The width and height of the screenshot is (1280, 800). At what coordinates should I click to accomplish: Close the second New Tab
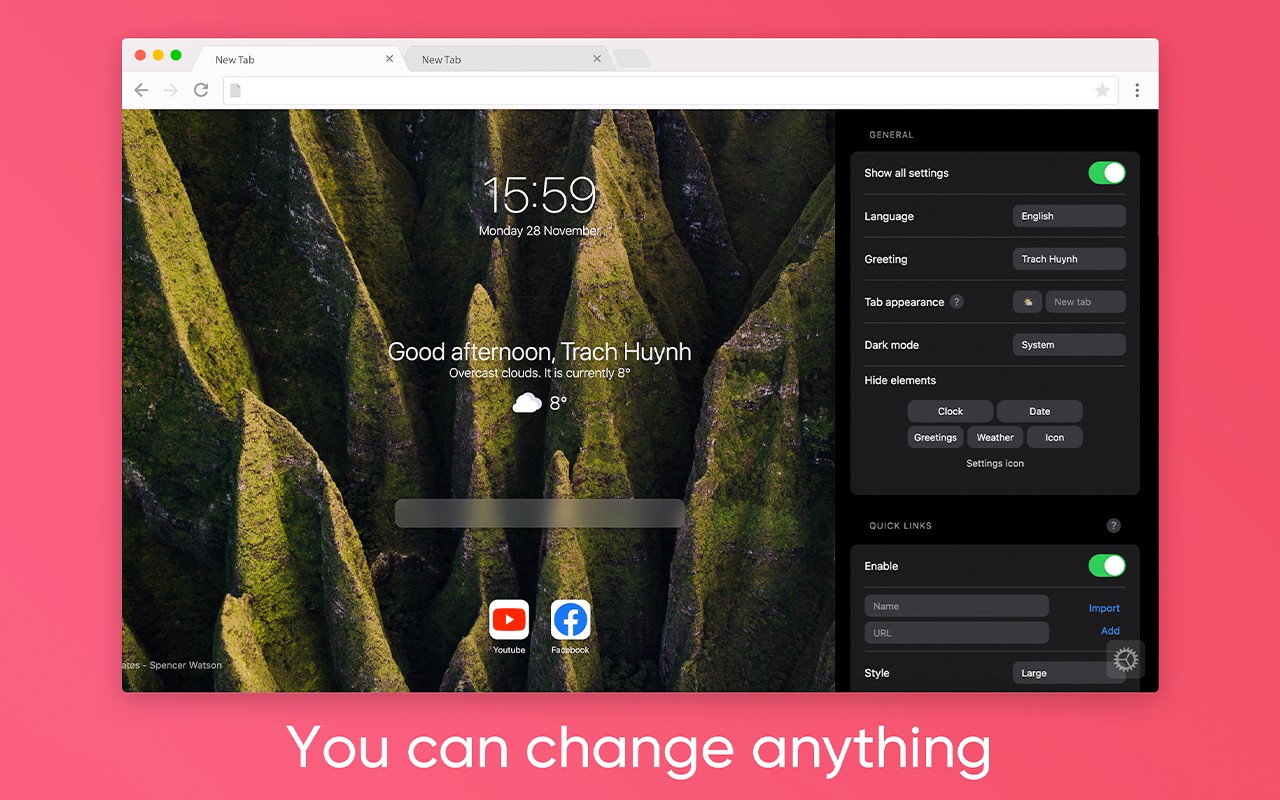point(597,59)
